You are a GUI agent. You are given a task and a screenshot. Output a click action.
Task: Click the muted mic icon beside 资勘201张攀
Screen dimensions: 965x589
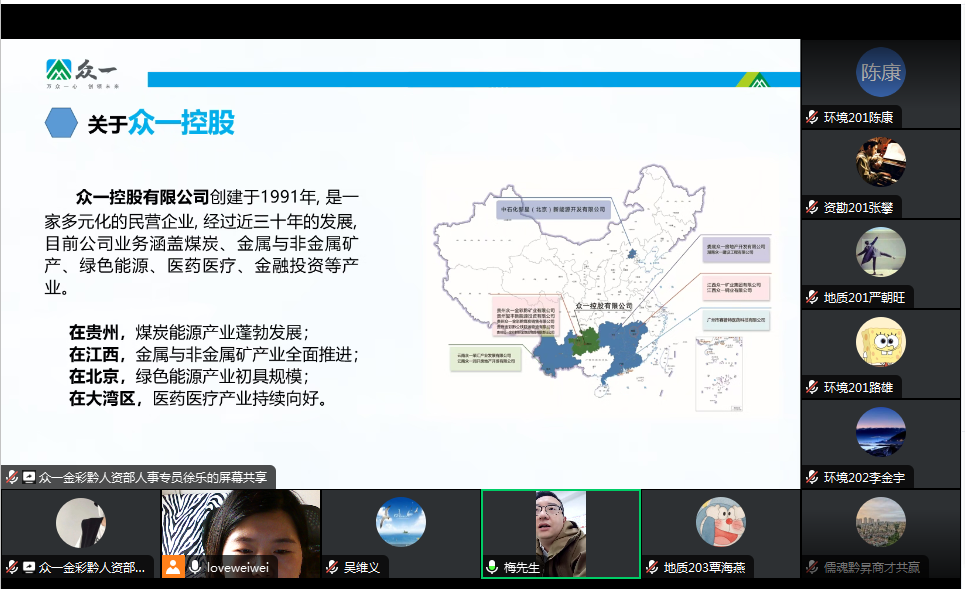click(813, 208)
